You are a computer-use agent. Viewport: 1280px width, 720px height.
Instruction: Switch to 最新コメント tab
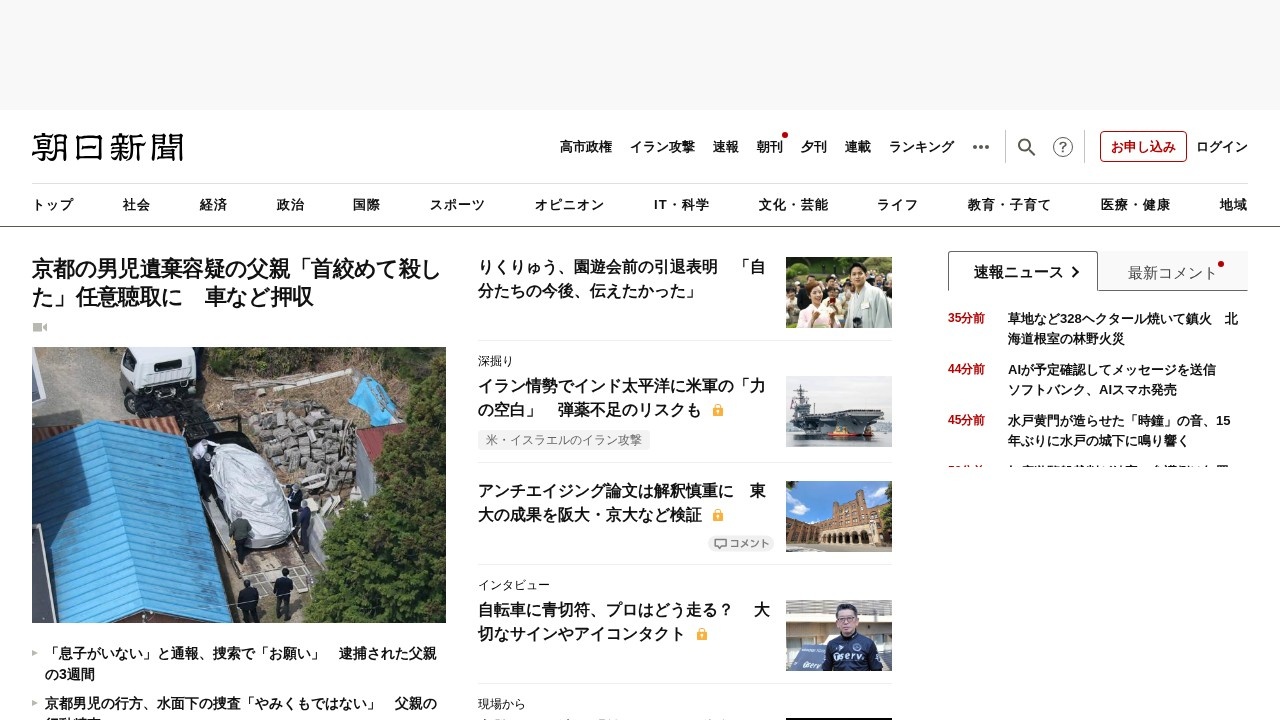point(1173,272)
